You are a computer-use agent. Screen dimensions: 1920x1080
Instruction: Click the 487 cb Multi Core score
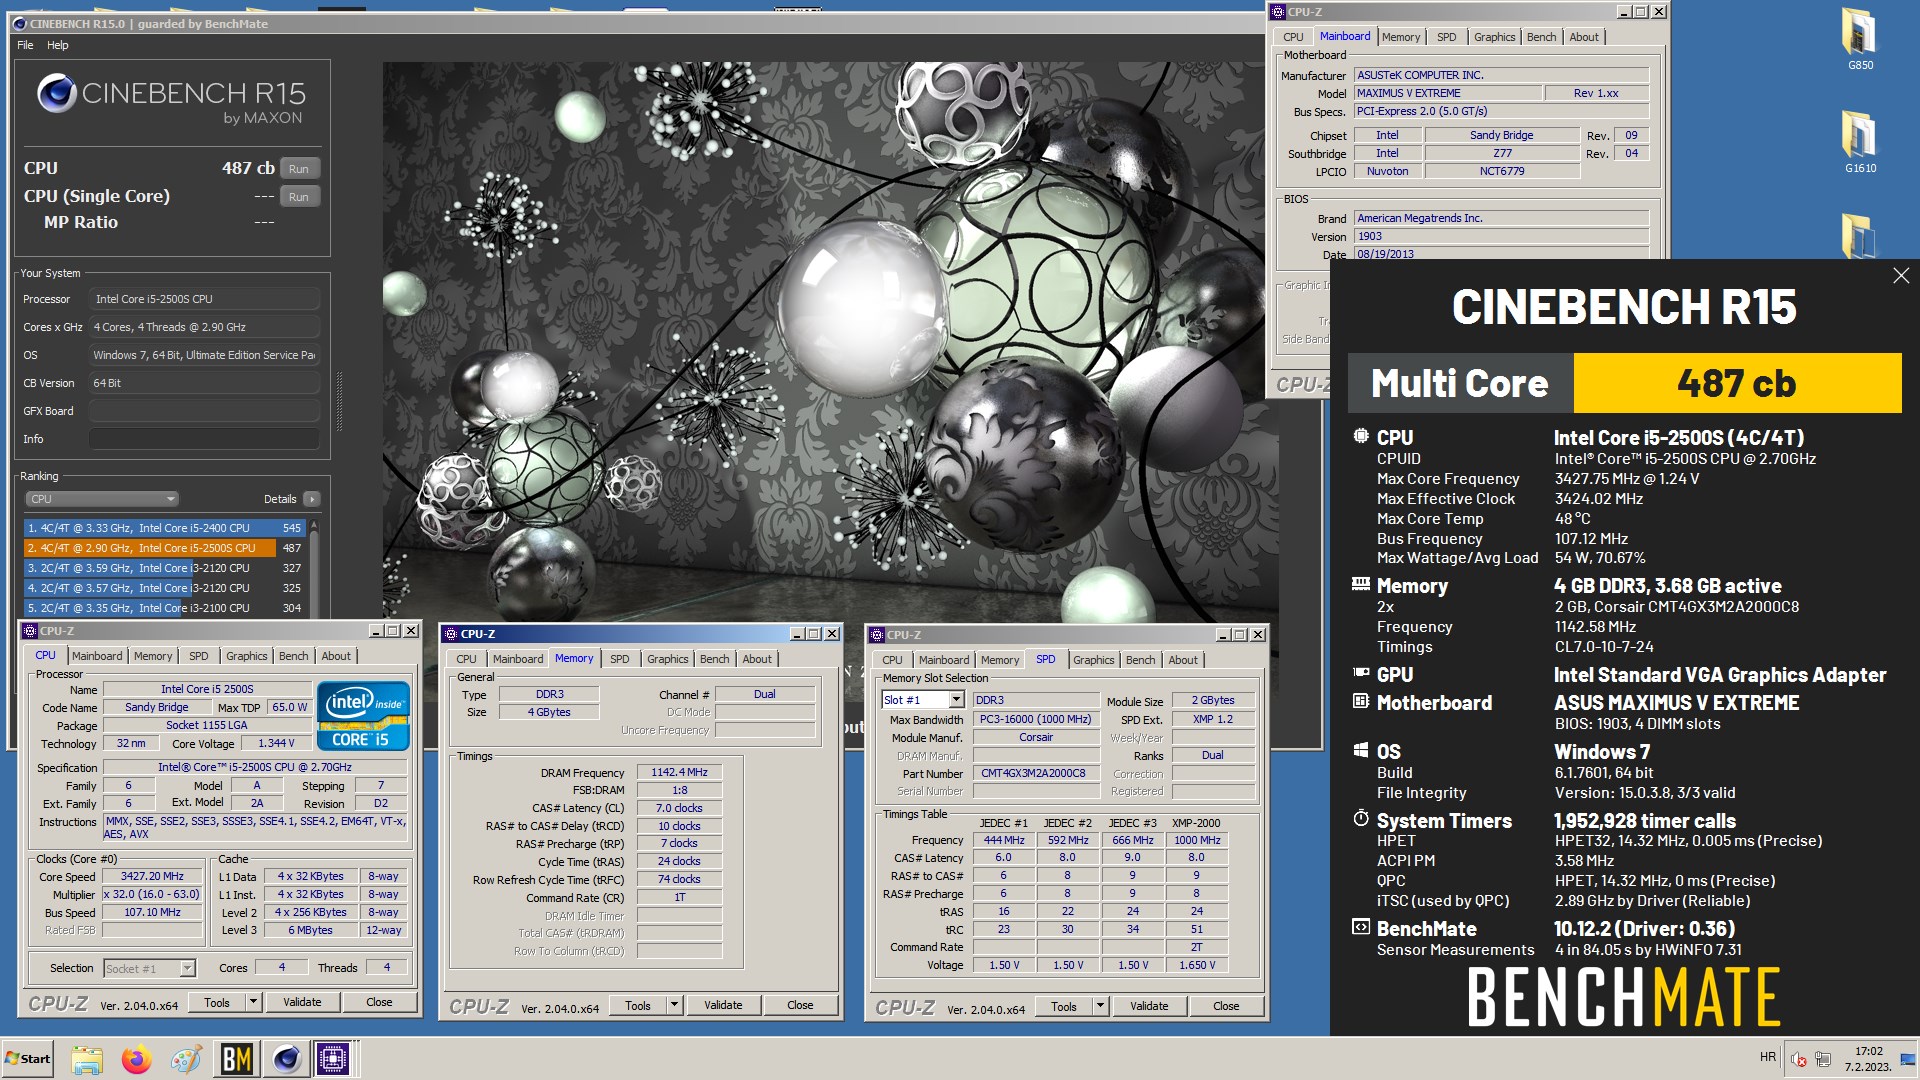(x=1737, y=383)
